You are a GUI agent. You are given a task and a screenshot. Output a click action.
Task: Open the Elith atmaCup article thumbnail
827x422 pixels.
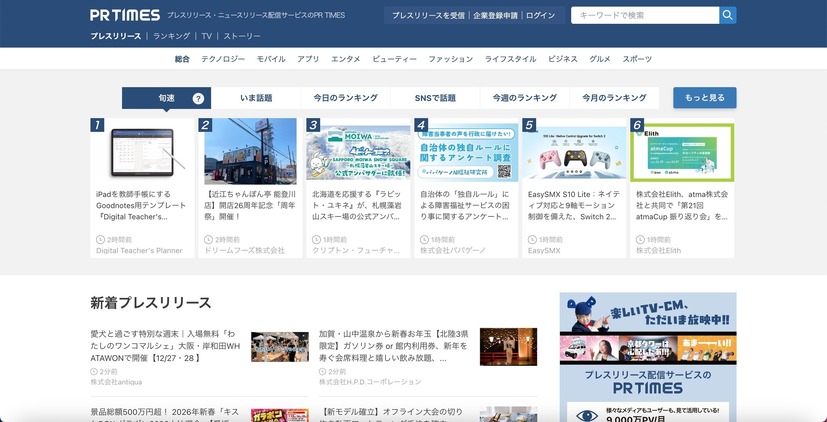(682, 151)
